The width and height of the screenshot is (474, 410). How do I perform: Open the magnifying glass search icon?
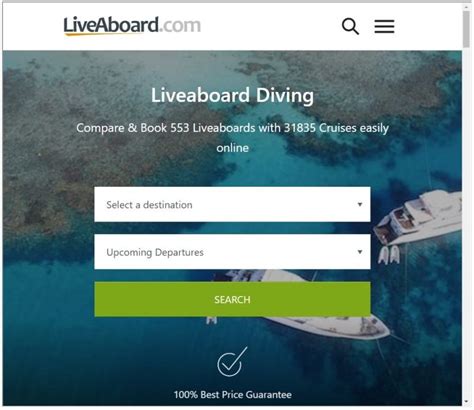tap(350, 26)
